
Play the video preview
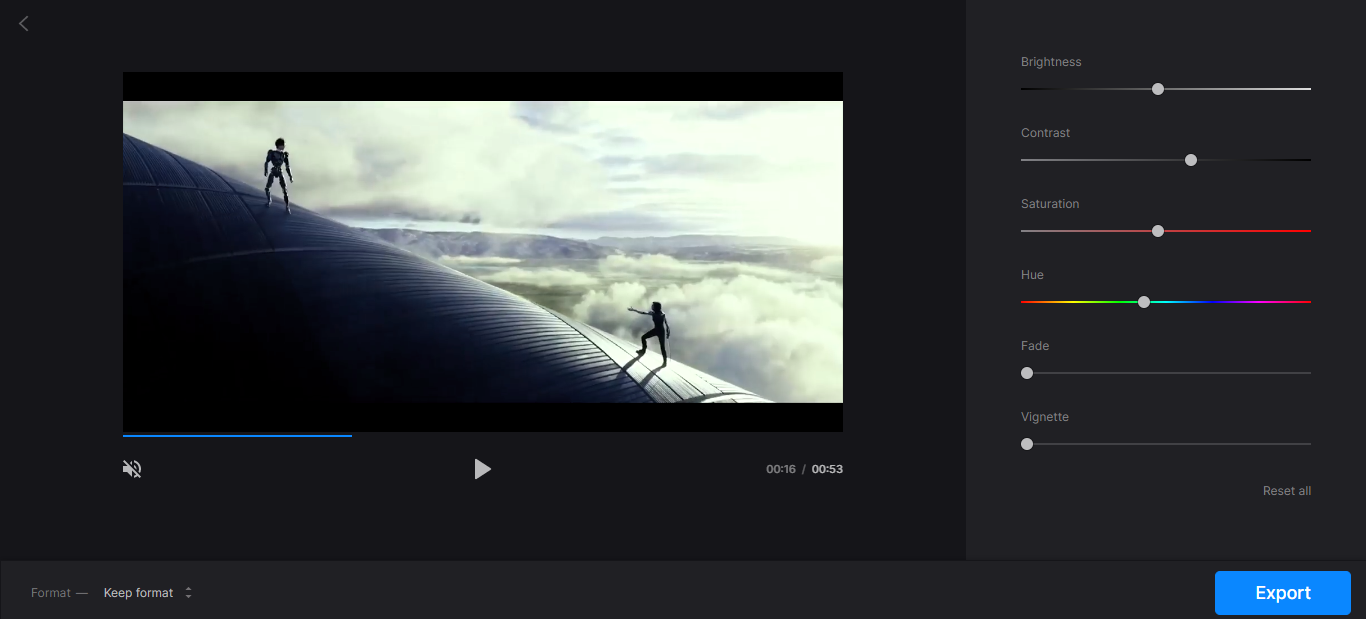coord(483,469)
